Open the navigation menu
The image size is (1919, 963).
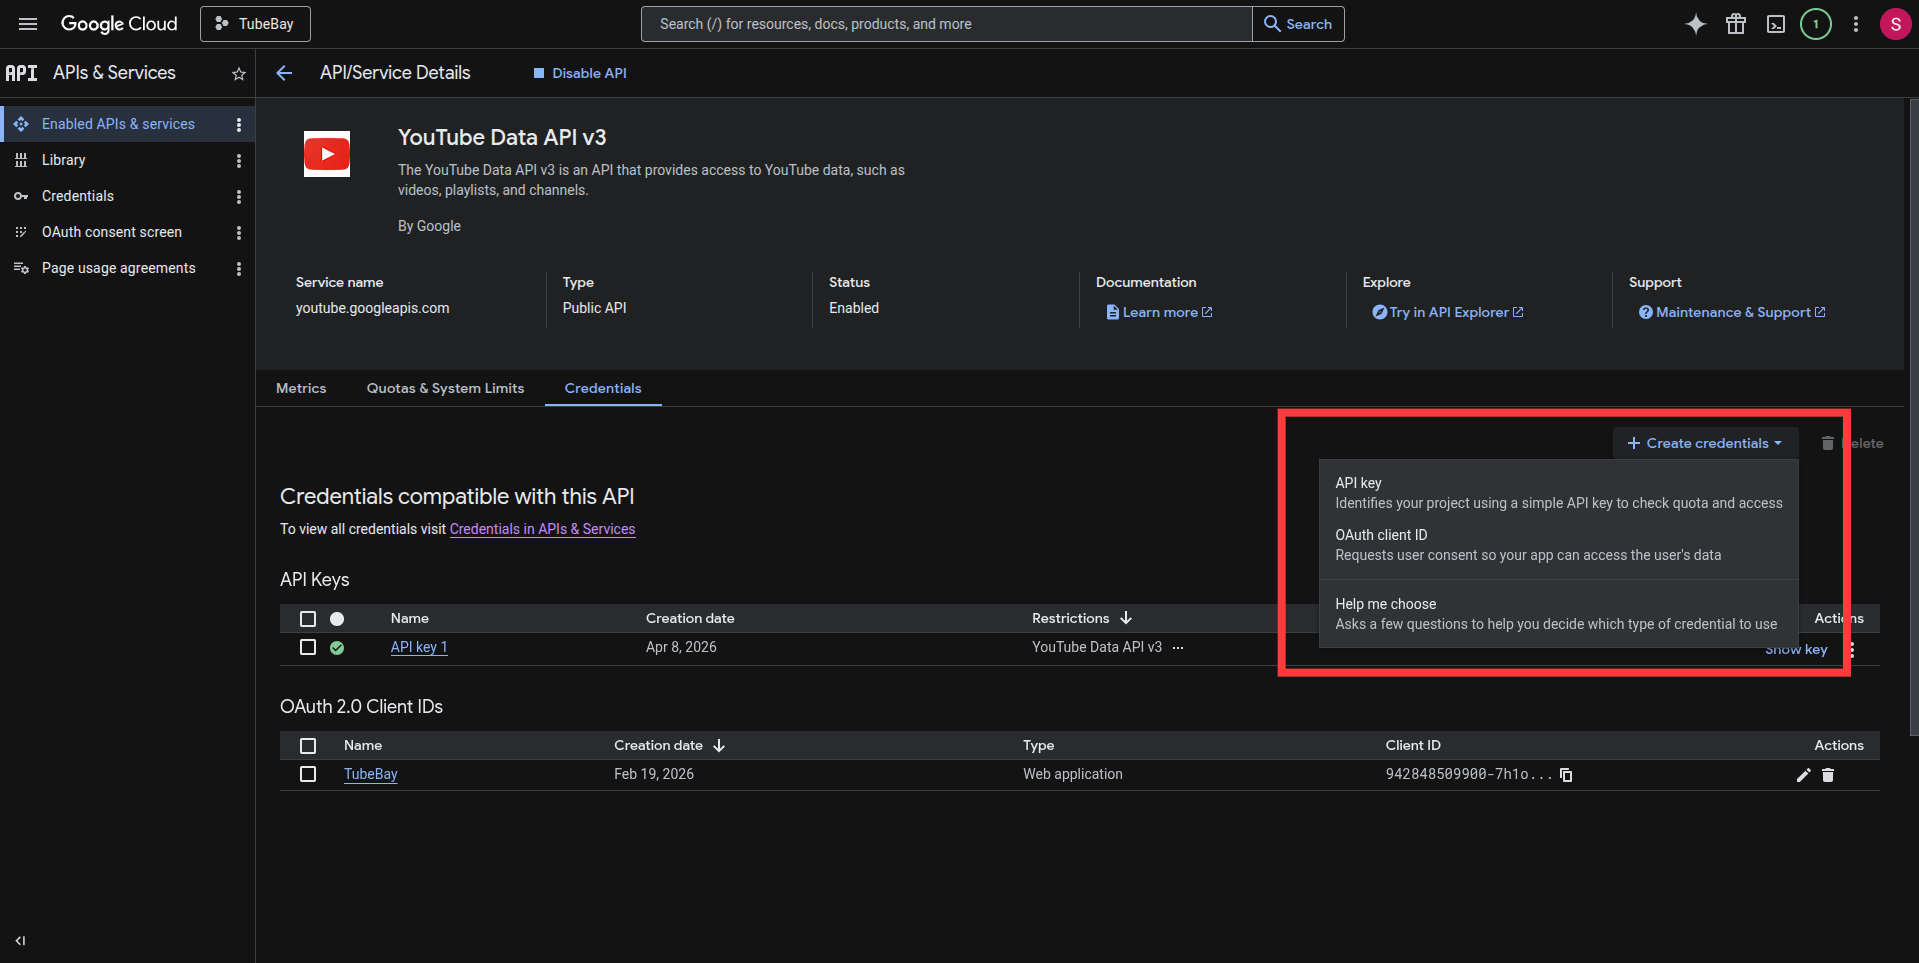coord(27,23)
